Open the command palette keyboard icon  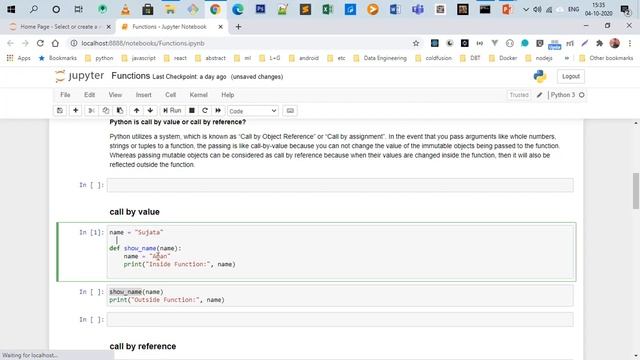290,111
